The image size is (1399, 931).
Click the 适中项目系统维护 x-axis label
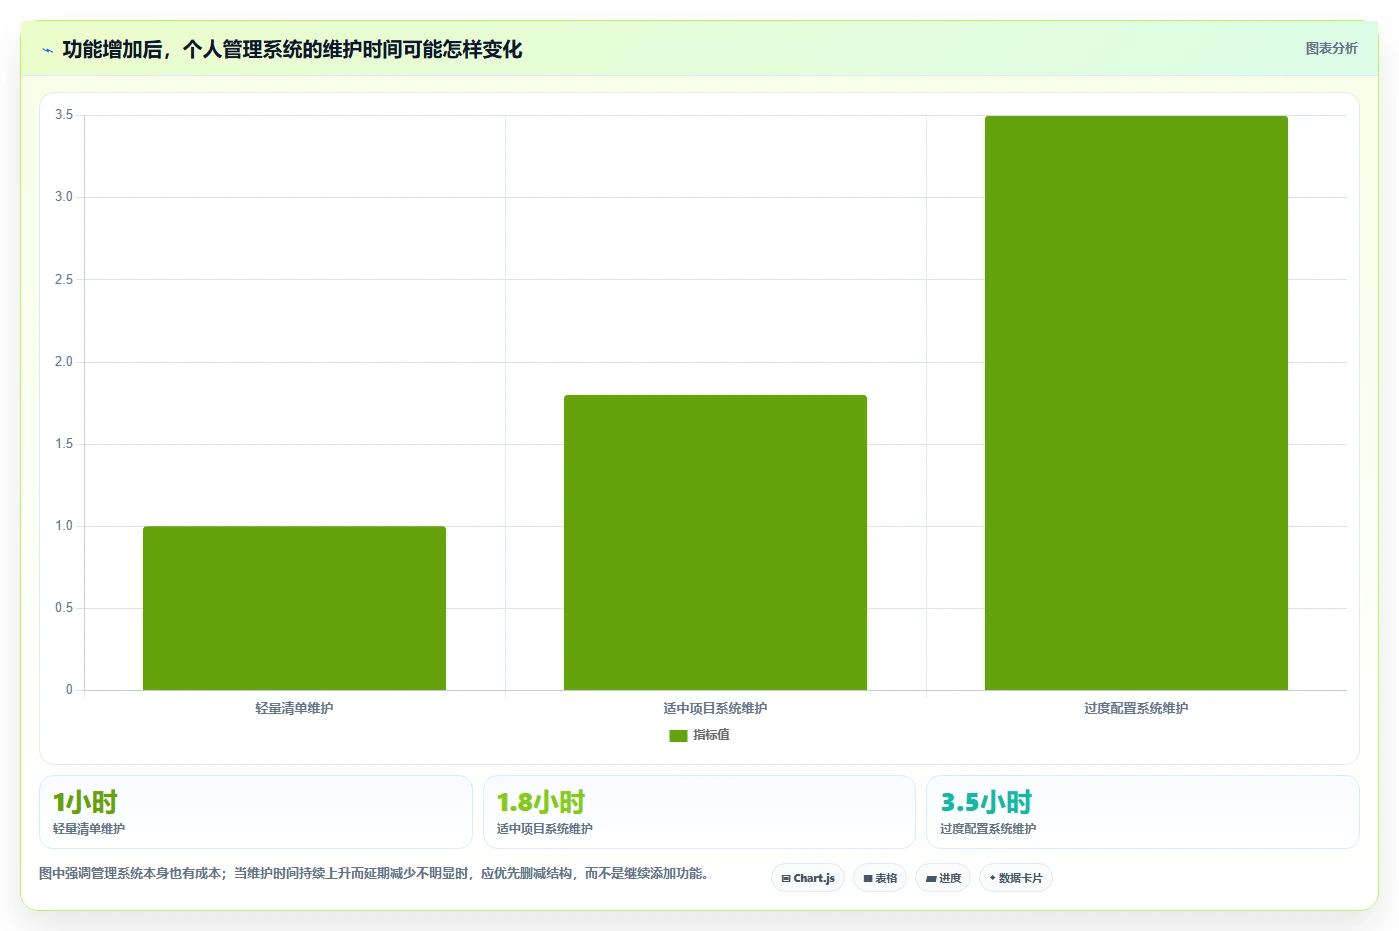[715, 708]
